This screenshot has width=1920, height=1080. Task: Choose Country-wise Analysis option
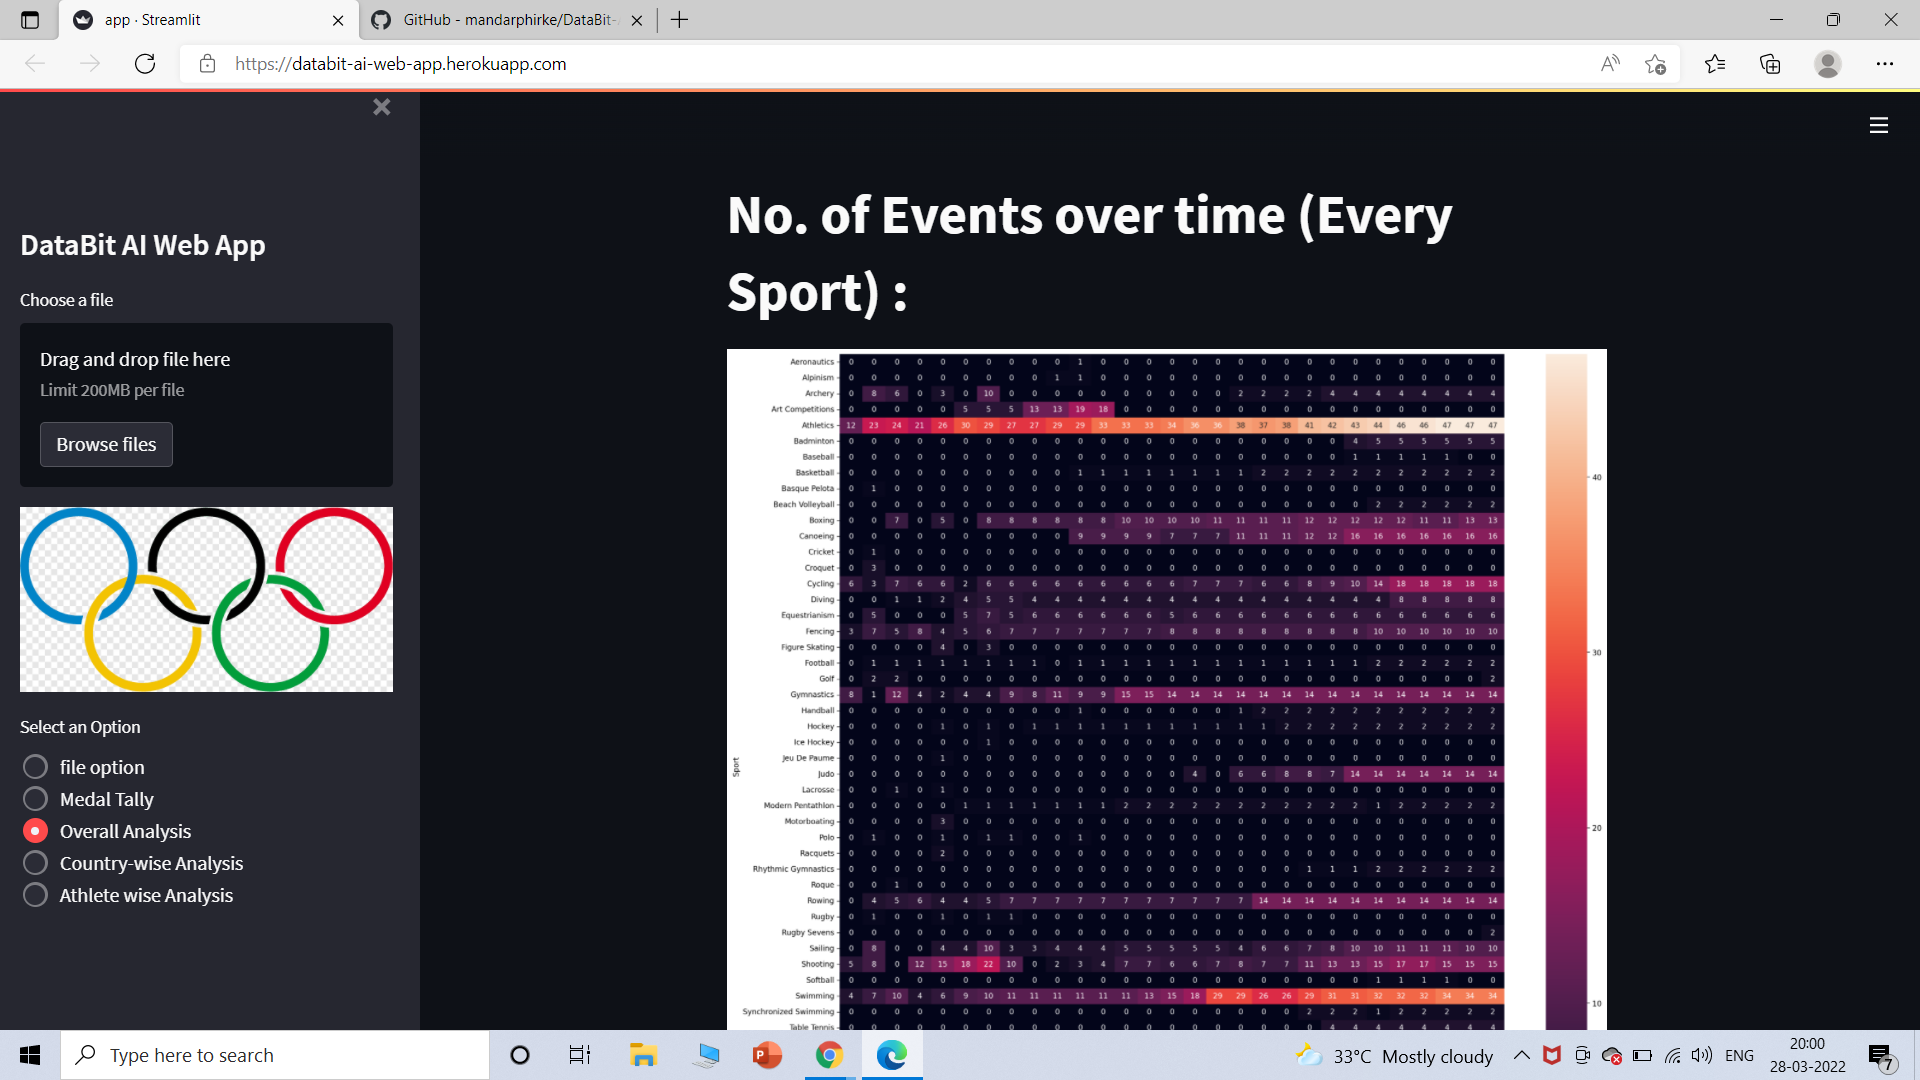coord(35,863)
